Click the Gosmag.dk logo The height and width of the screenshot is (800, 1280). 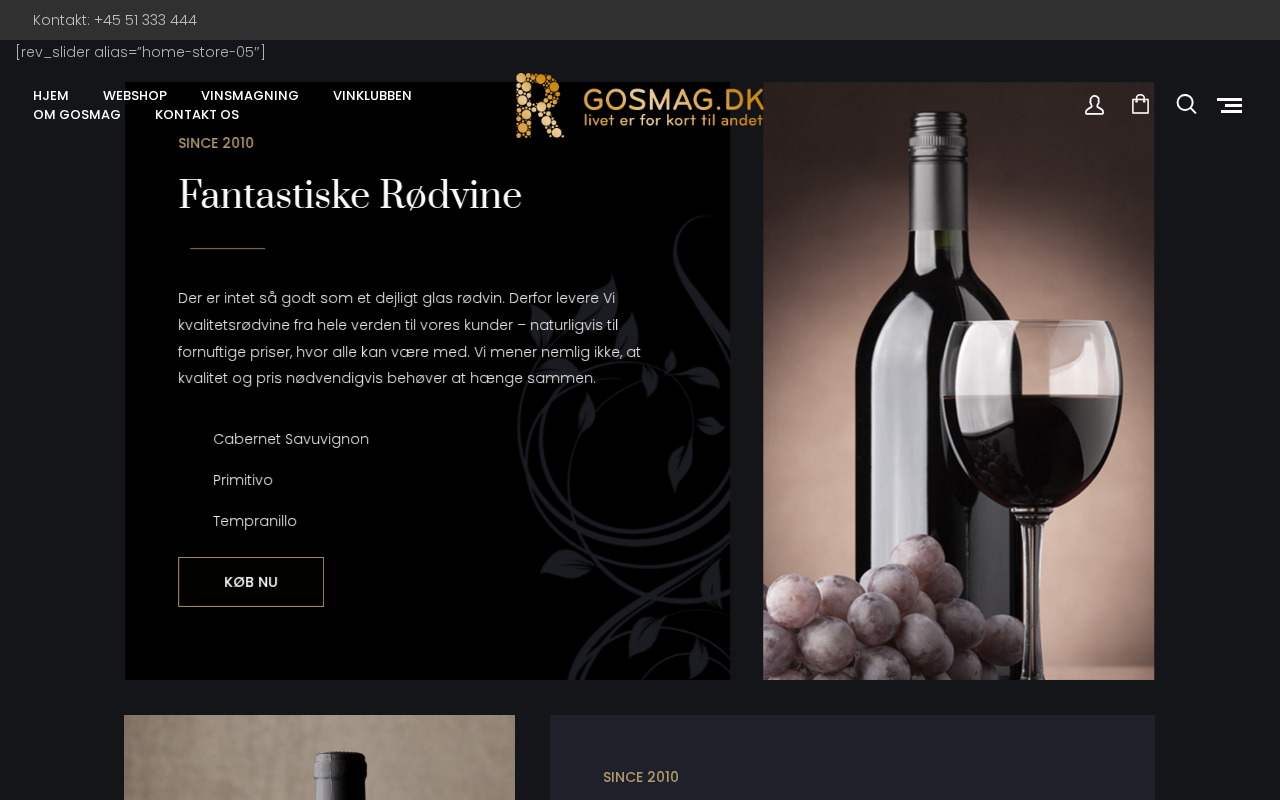tap(640, 105)
